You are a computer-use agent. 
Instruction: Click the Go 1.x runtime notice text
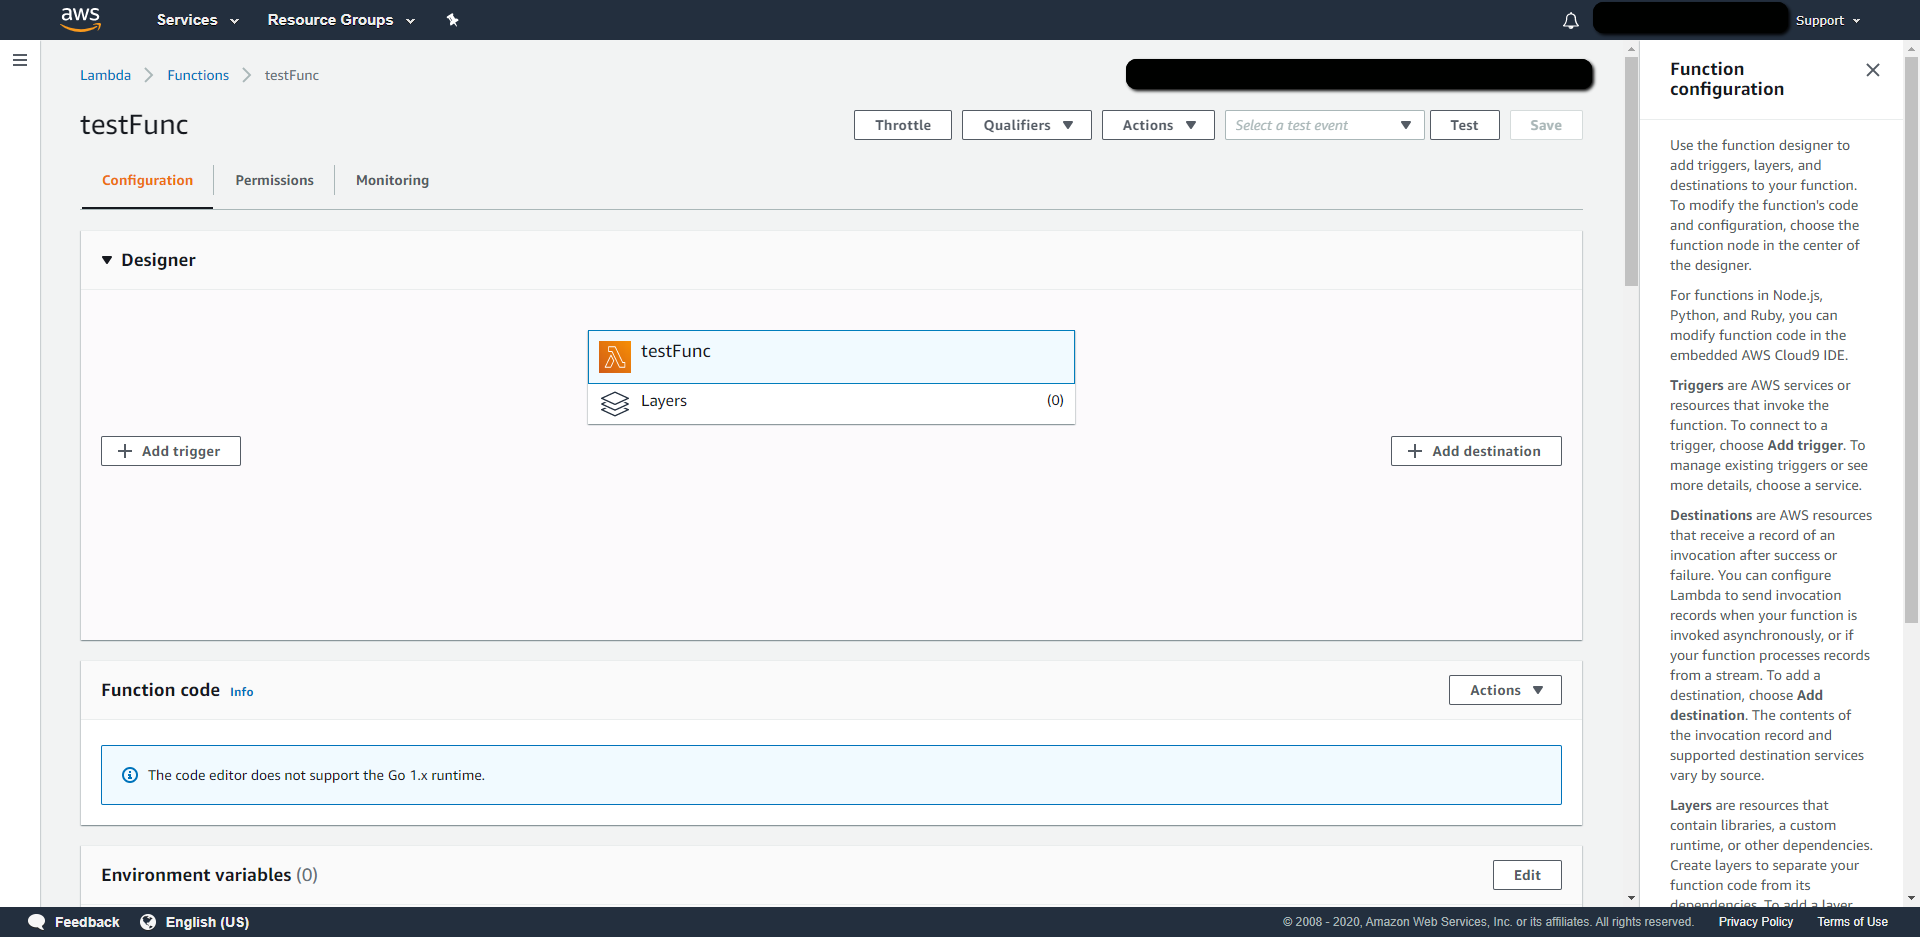tap(316, 775)
